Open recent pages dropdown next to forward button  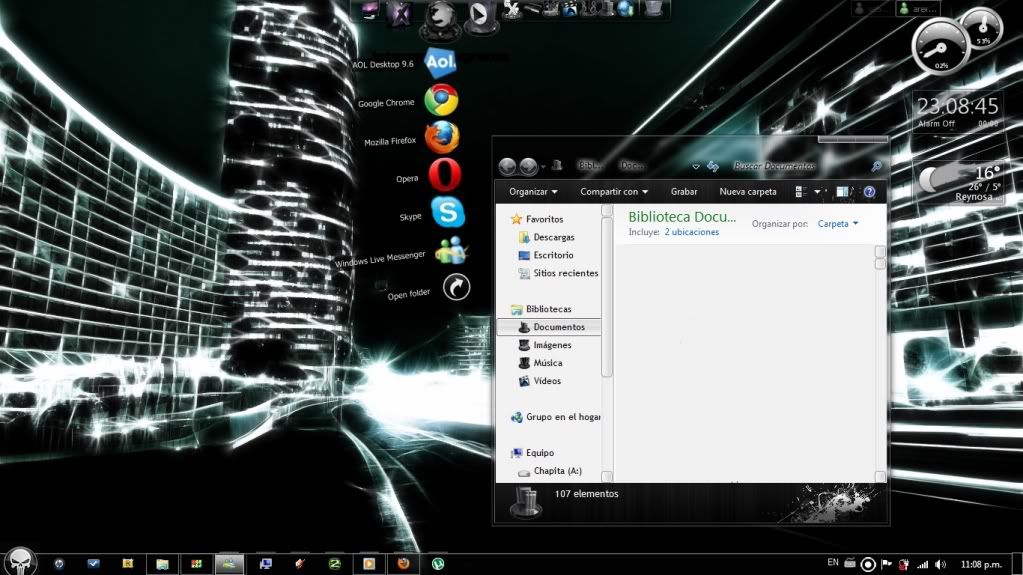543,167
